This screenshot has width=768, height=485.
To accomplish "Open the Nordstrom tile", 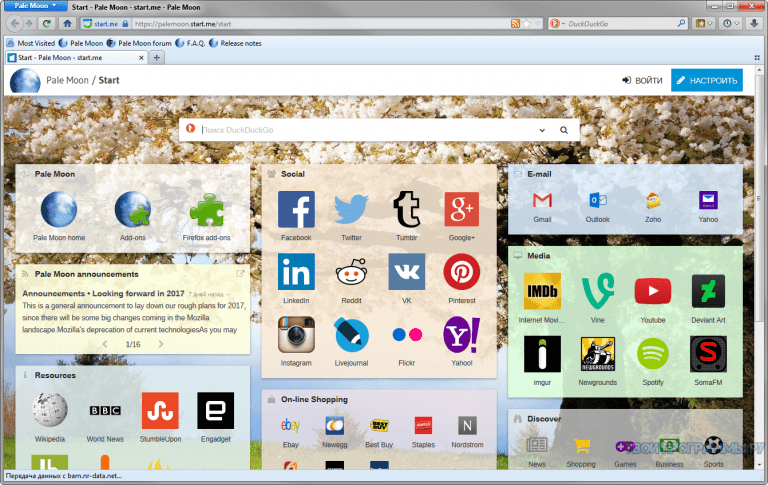I will (467, 425).
